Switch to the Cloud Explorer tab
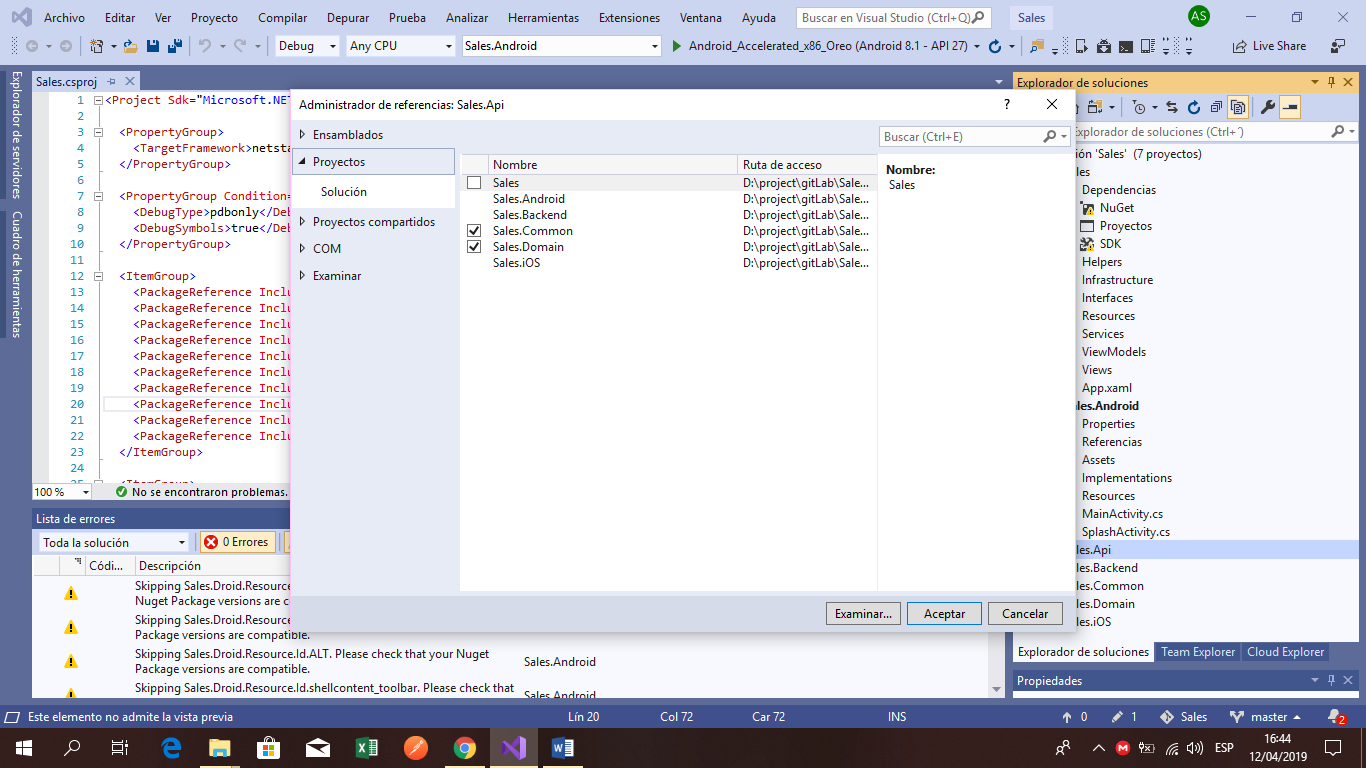Image resolution: width=1366 pixels, height=768 pixels. coord(1285,652)
